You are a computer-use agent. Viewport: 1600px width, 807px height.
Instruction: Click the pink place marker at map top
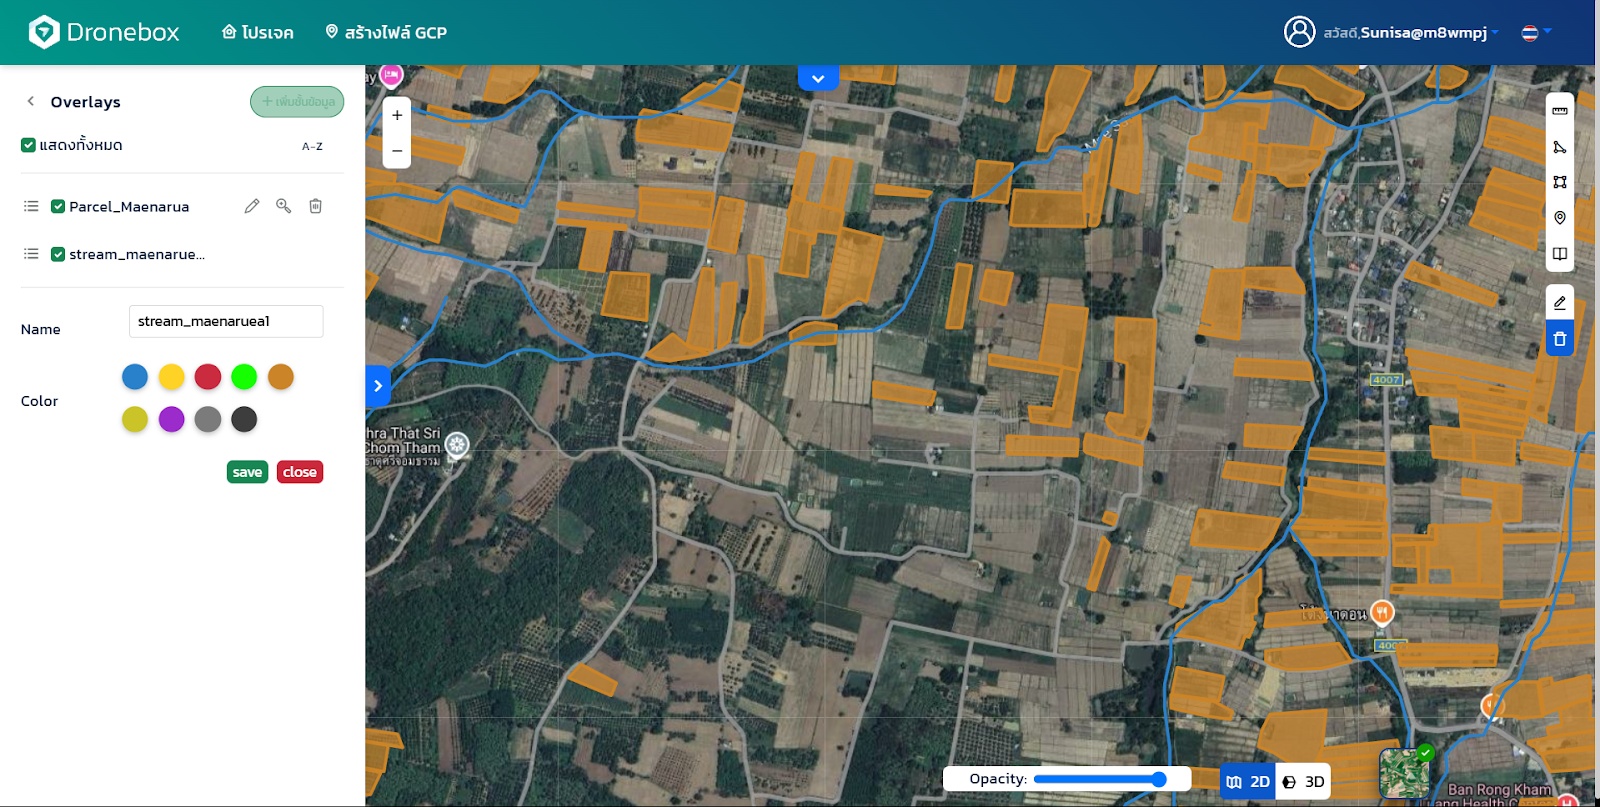[x=391, y=75]
